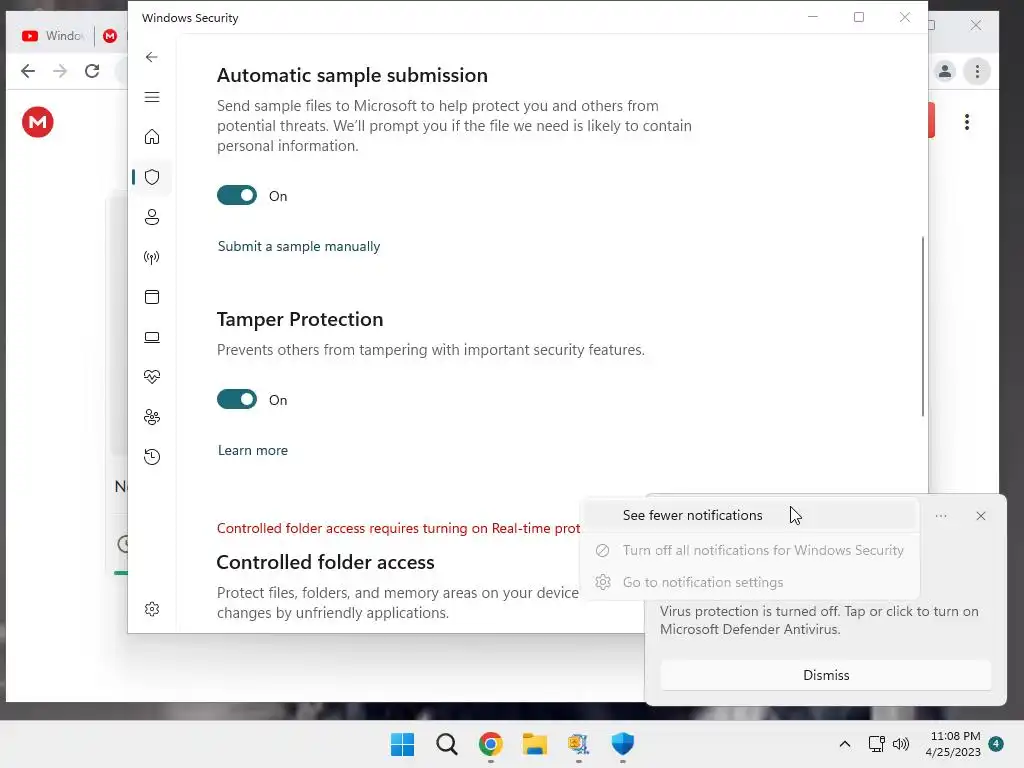Viewport: 1024px width, 768px height.
Task: Open Chrome profile avatar
Action: tap(944, 71)
